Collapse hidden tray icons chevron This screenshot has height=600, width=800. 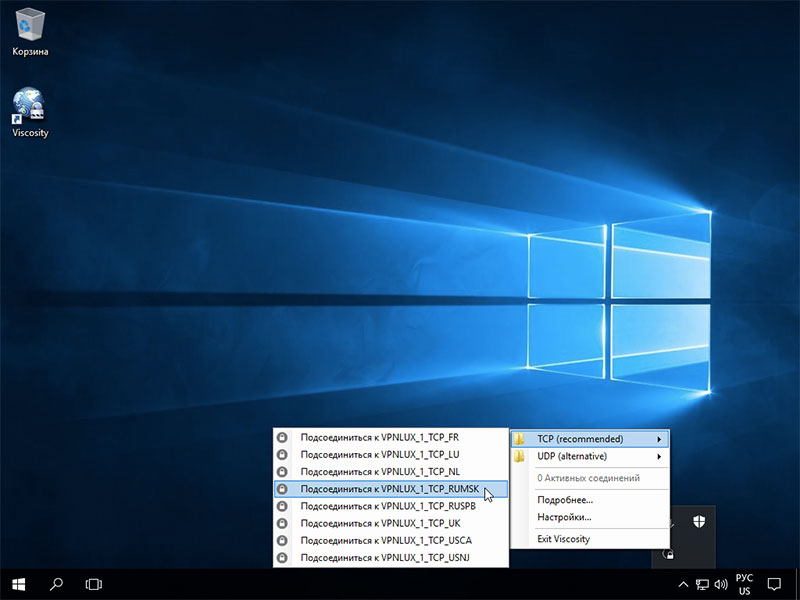pos(683,584)
